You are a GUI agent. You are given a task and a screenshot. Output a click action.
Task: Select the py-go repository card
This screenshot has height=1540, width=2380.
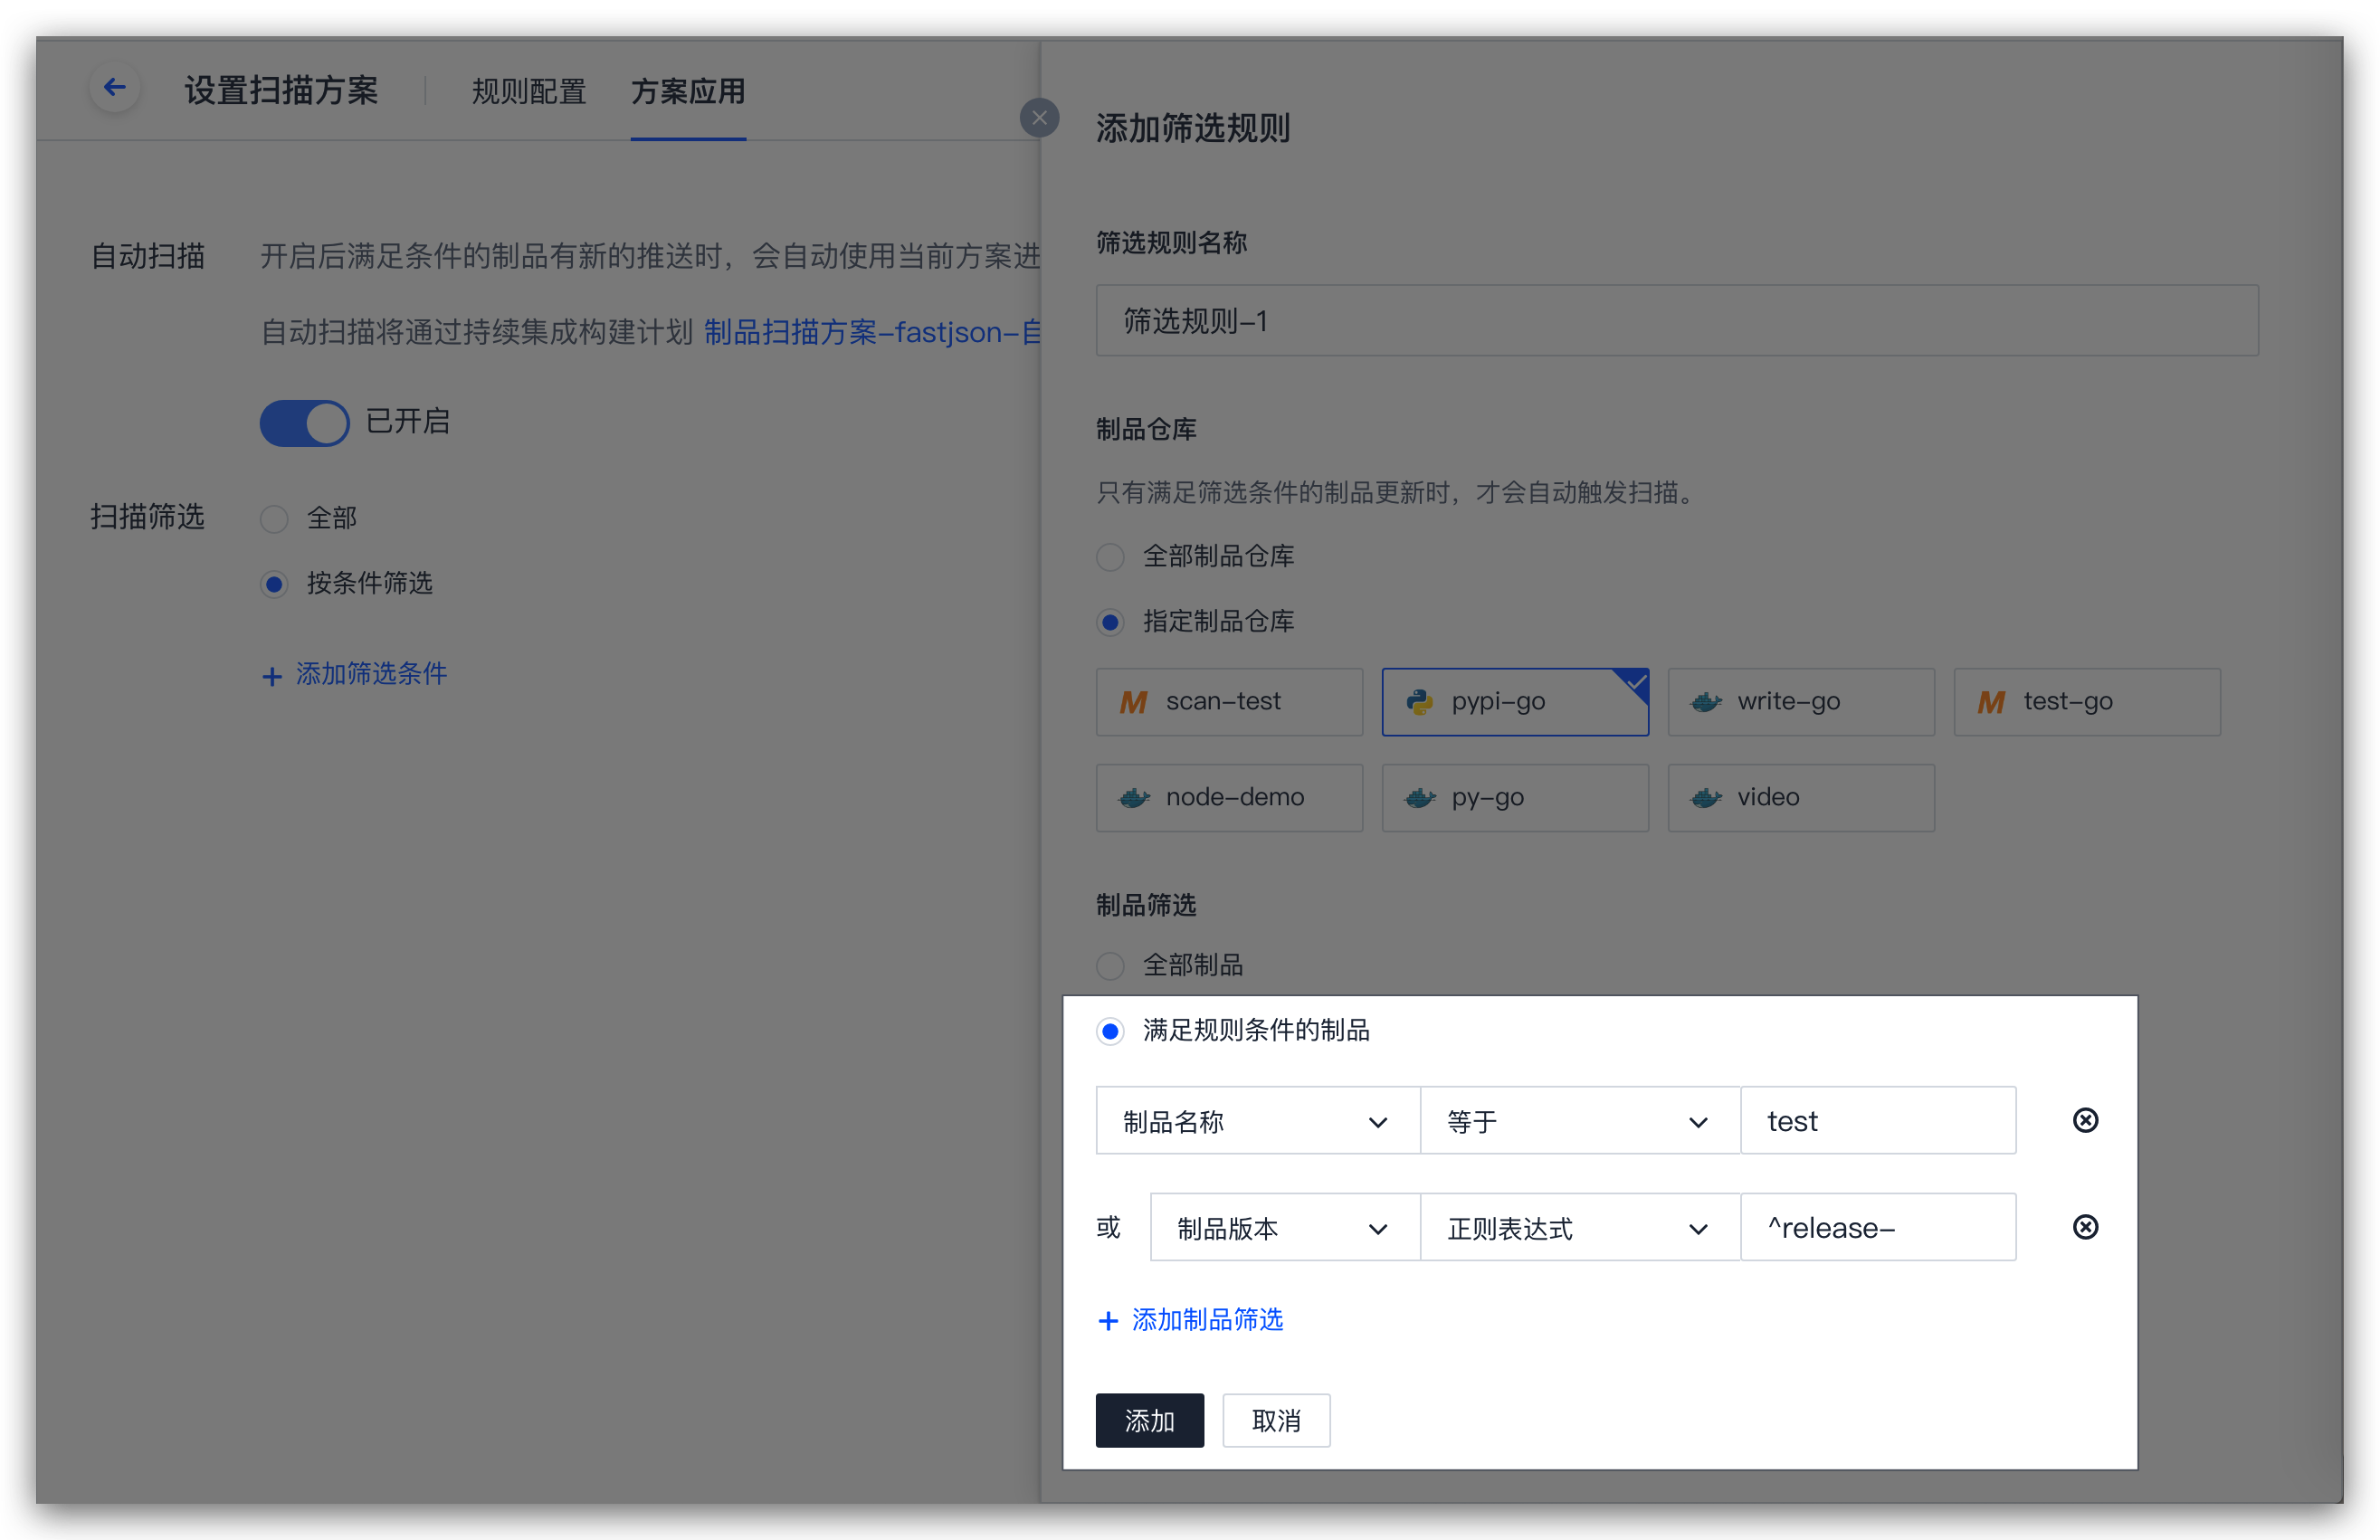1515,798
